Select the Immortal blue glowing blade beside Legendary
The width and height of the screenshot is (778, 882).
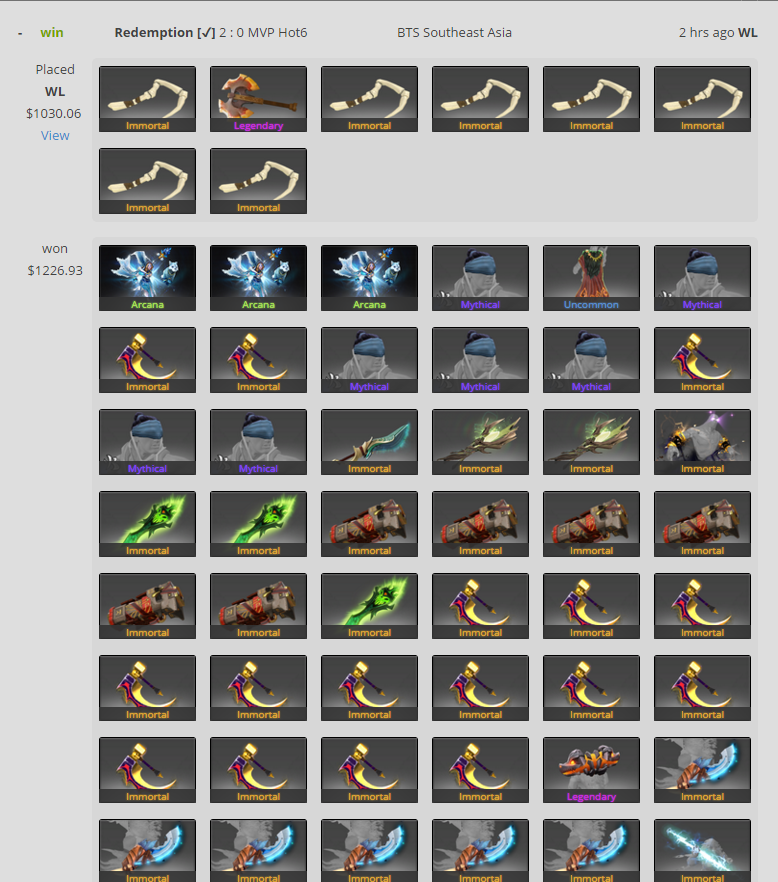coord(702,770)
